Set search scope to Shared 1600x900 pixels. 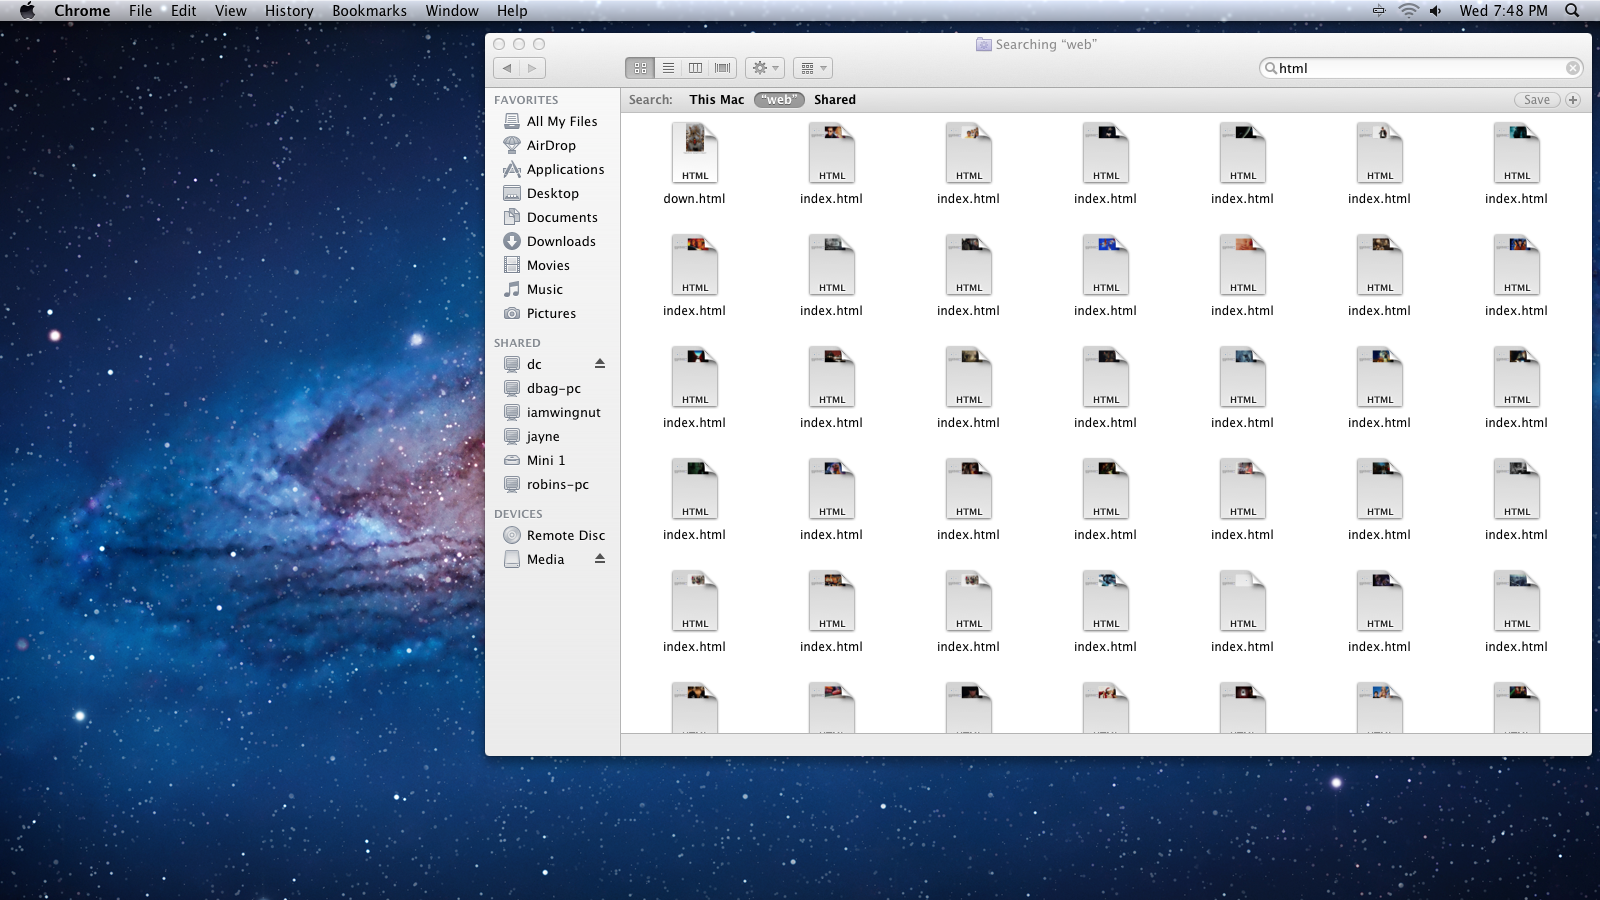pos(834,100)
